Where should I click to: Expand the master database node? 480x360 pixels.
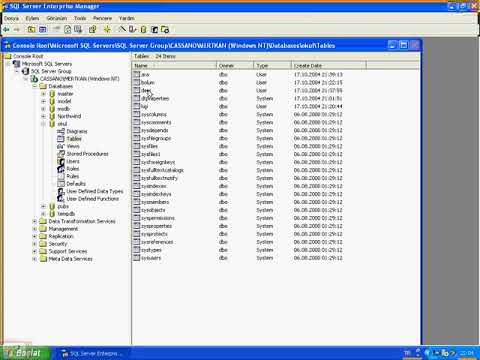coord(43,94)
